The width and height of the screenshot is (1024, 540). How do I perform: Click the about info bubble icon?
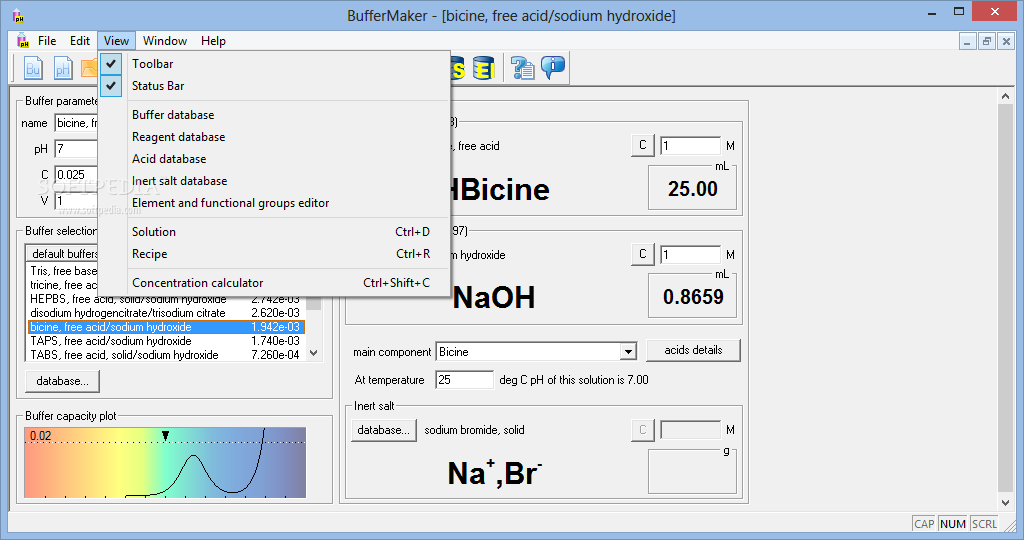tap(553, 68)
